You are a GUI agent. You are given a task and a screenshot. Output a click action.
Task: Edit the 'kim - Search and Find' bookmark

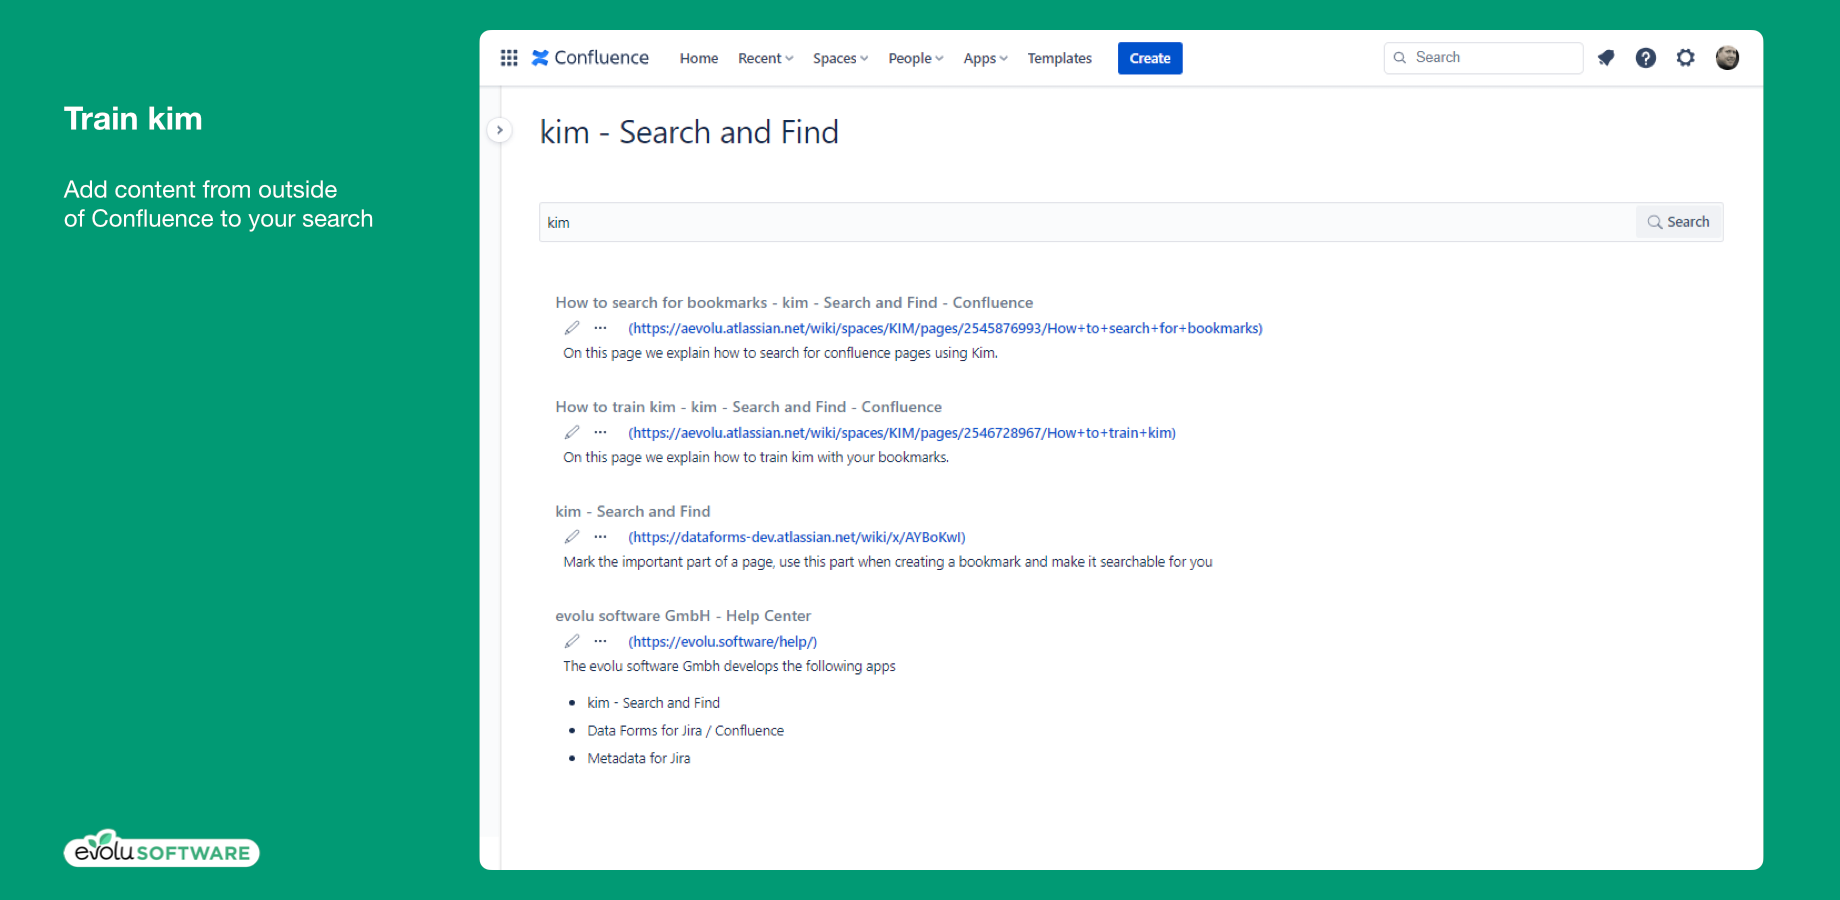tap(572, 537)
